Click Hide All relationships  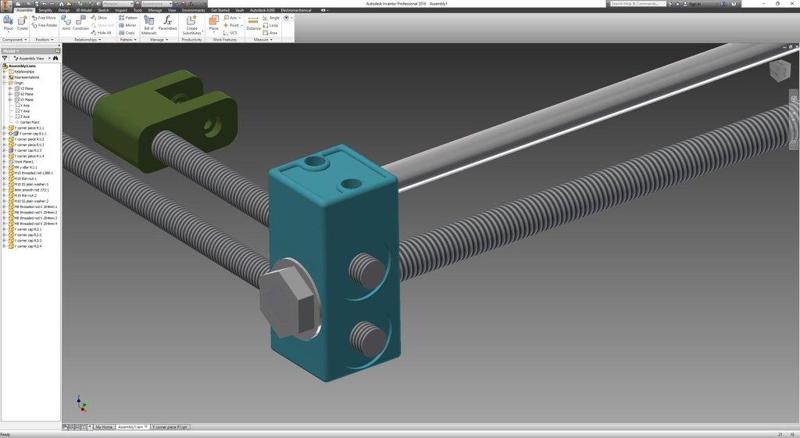click(x=101, y=33)
